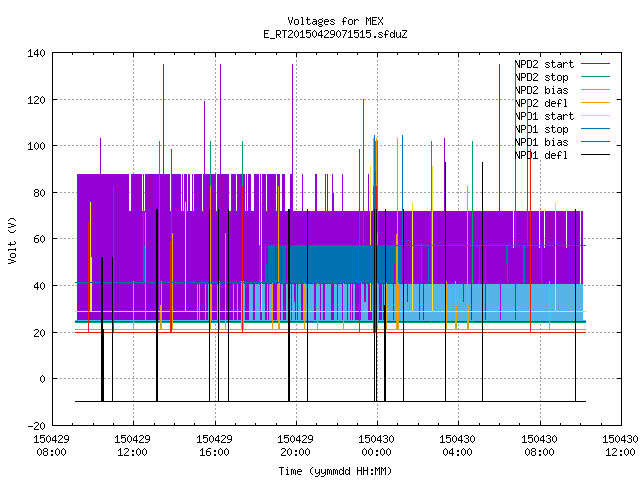Click the 150429 20:00 time tick label
640x480 pixels.
tap(295, 446)
